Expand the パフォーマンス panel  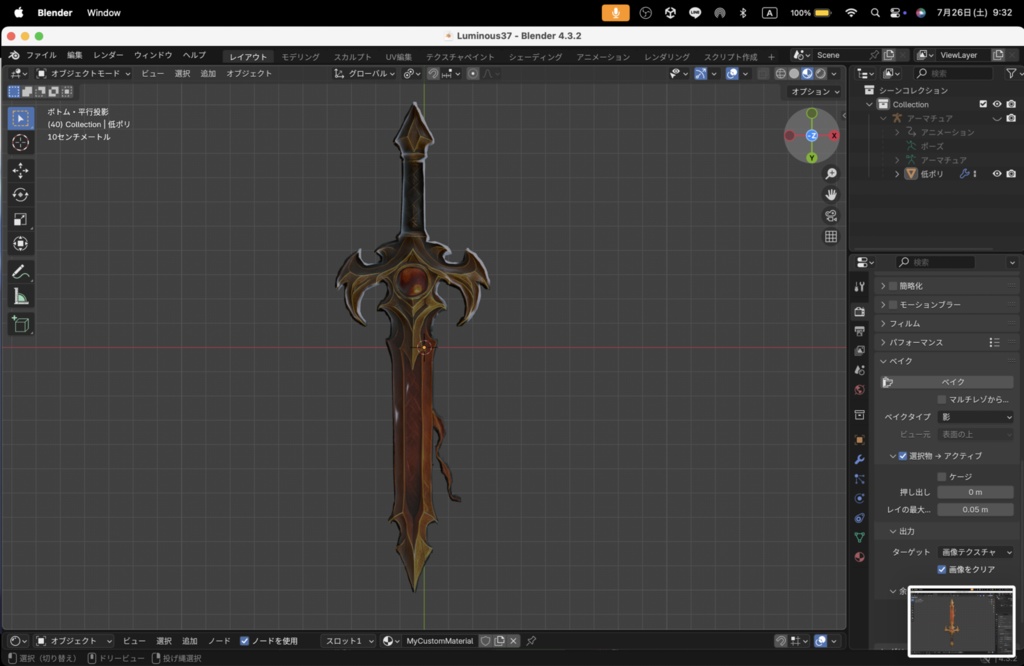tap(915, 342)
